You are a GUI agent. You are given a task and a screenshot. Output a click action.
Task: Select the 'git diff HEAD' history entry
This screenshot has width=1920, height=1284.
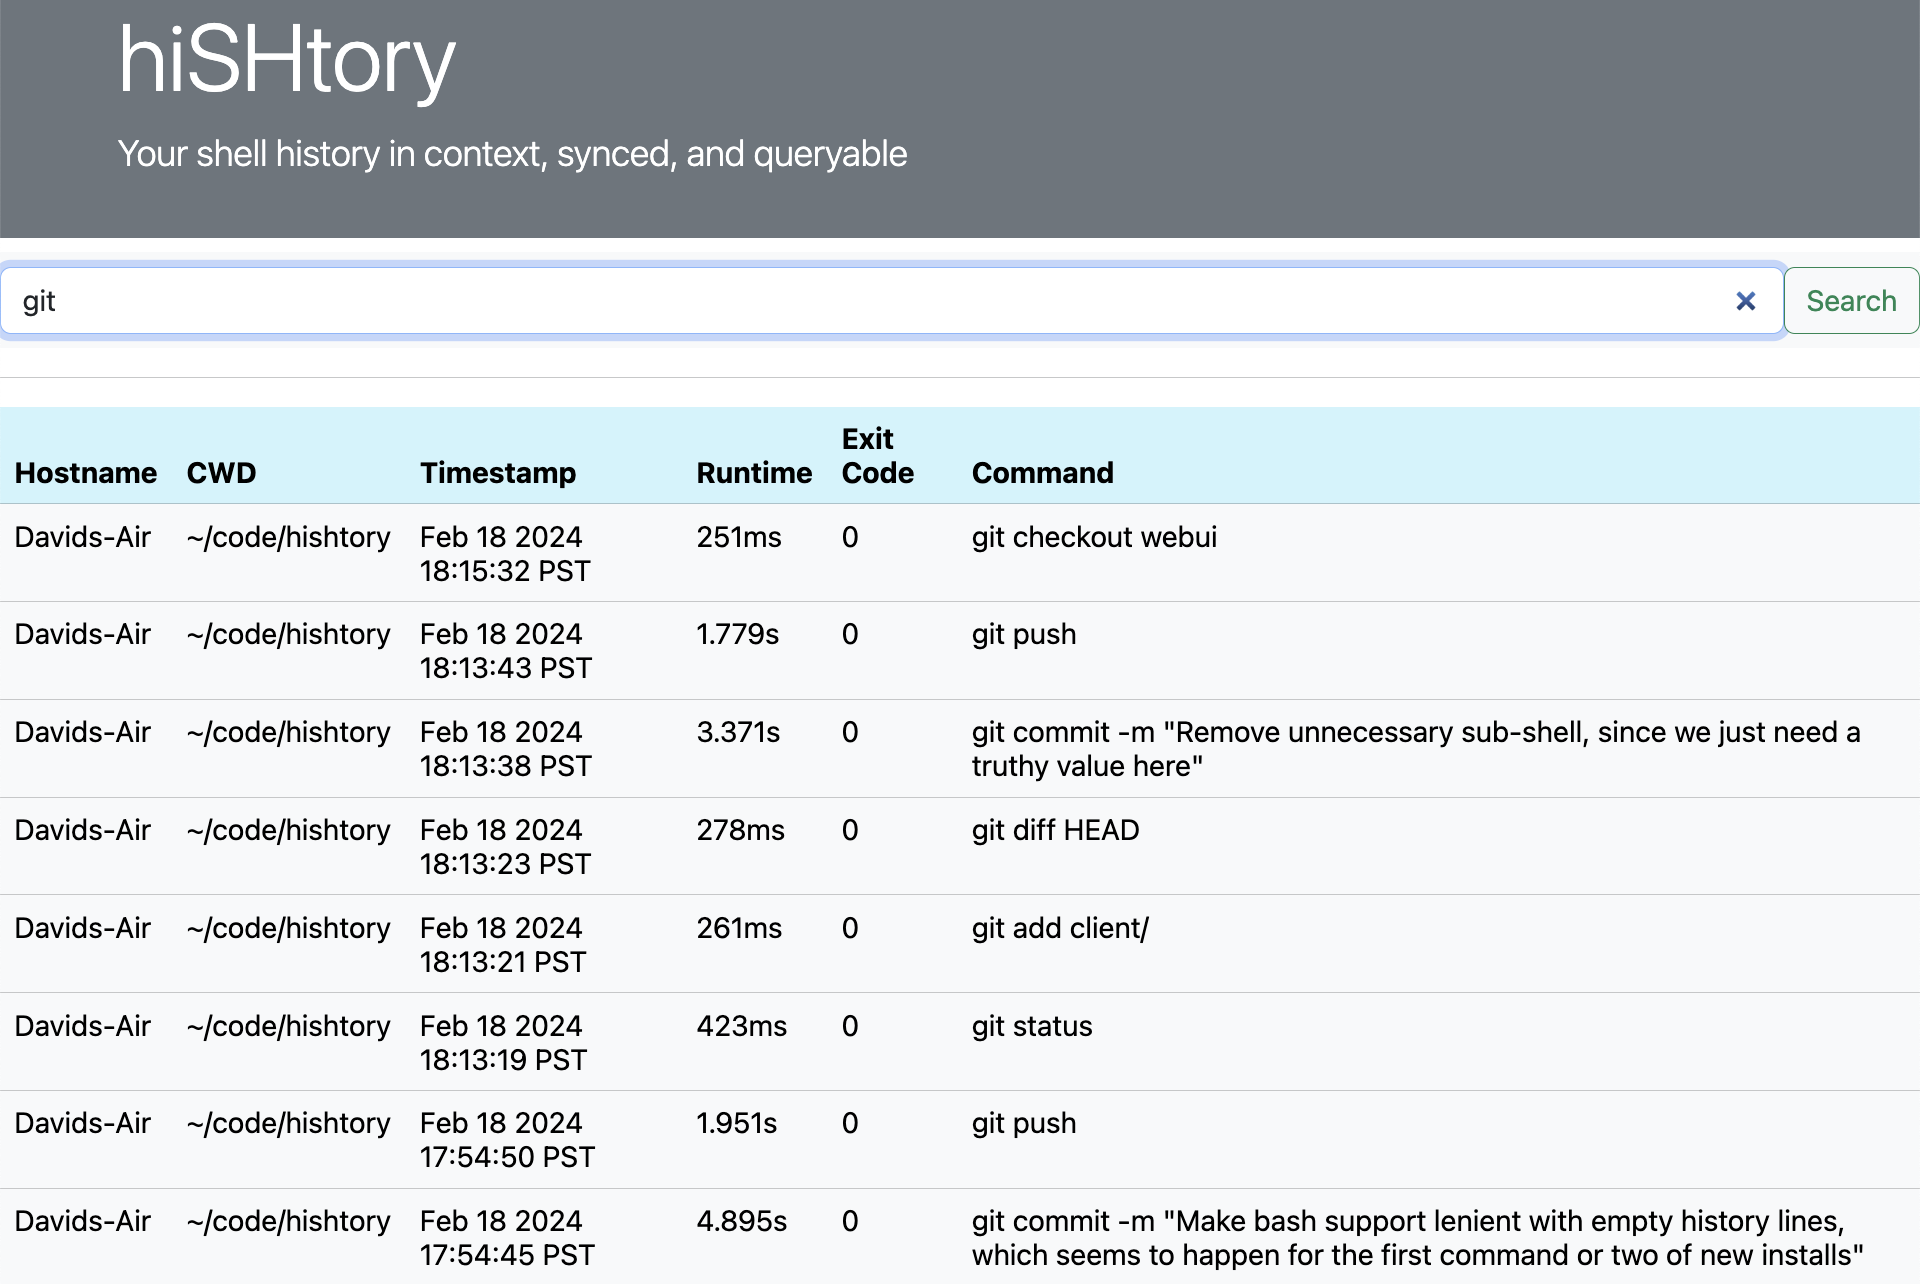tap(1055, 830)
